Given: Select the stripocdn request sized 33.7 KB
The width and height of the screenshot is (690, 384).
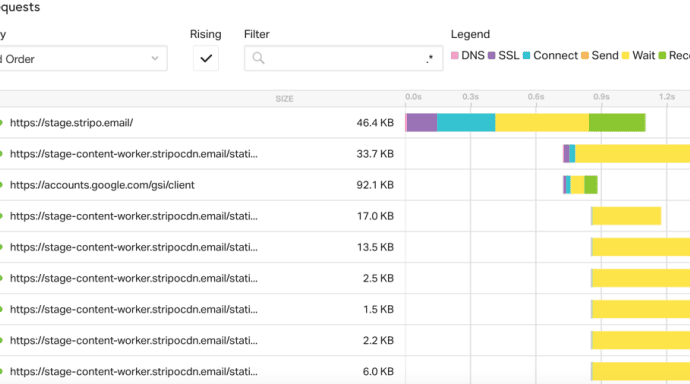Looking at the screenshot, I should click(345, 154).
